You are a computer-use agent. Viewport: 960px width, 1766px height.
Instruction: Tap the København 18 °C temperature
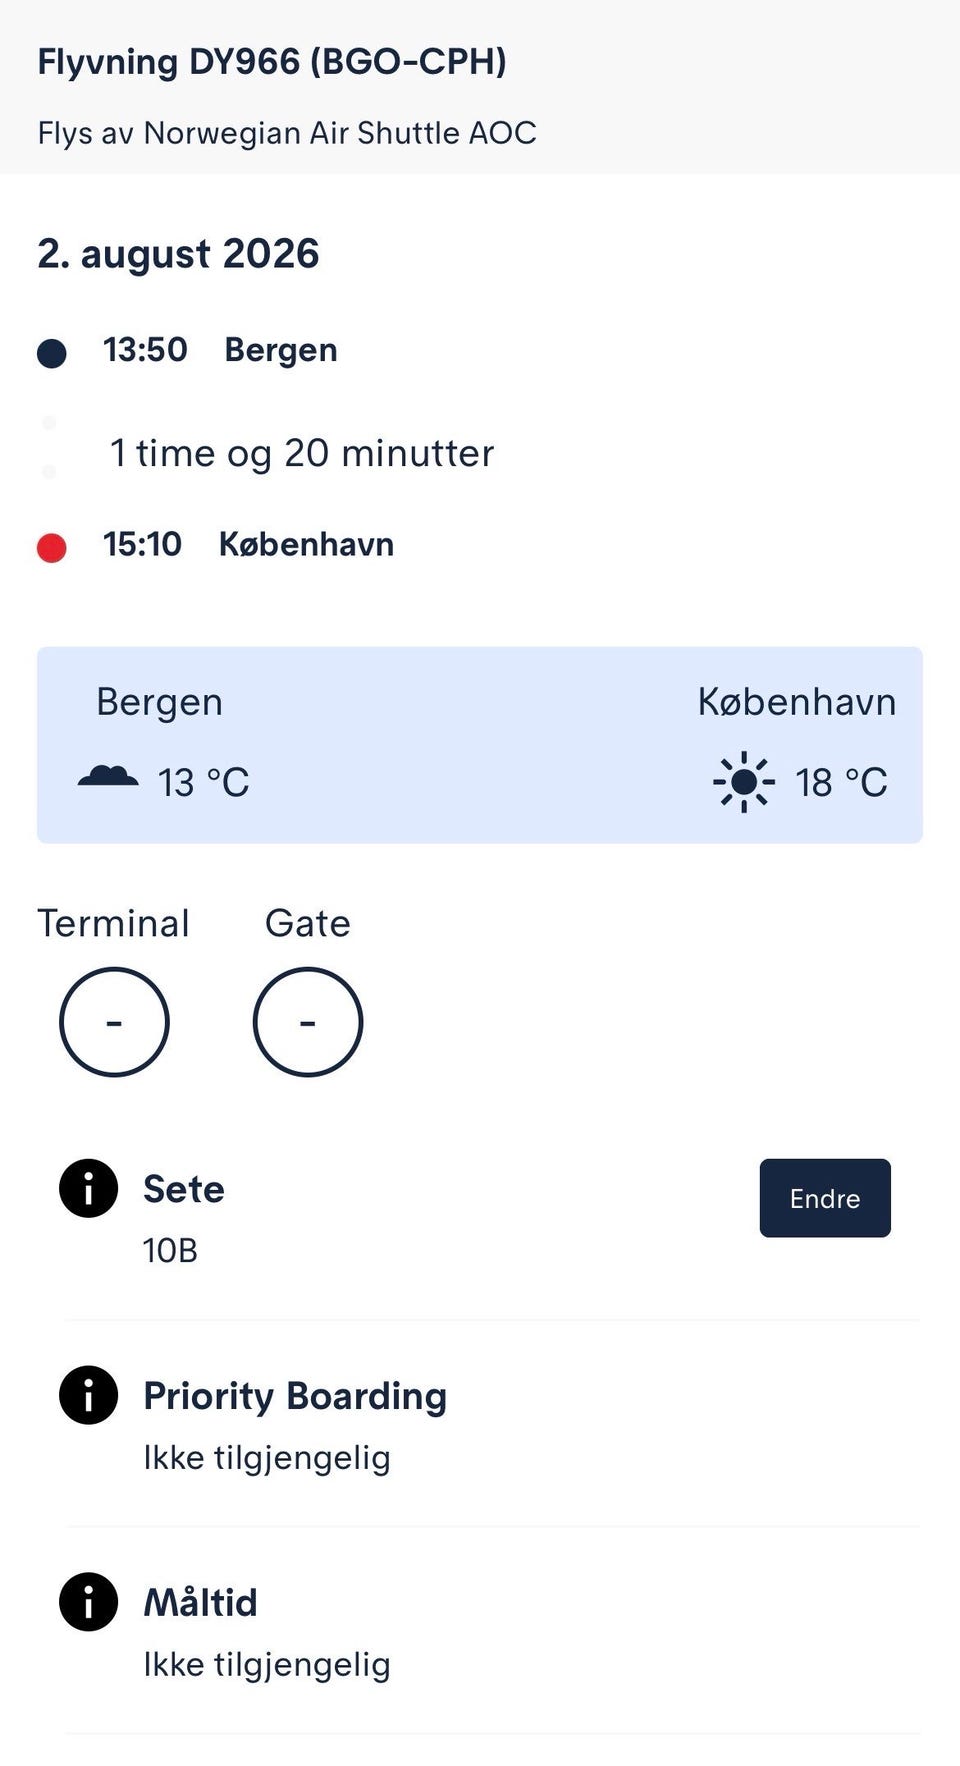tap(841, 783)
